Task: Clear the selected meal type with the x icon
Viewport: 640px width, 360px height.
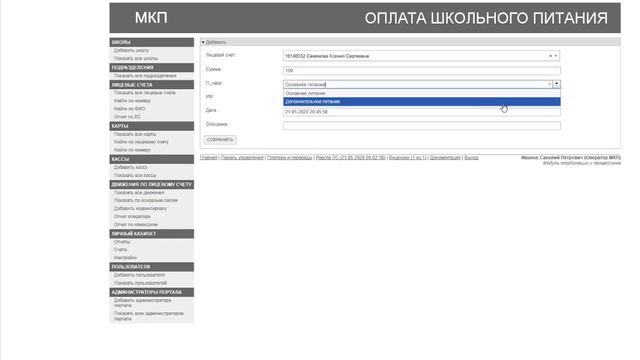Action: click(549, 84)
